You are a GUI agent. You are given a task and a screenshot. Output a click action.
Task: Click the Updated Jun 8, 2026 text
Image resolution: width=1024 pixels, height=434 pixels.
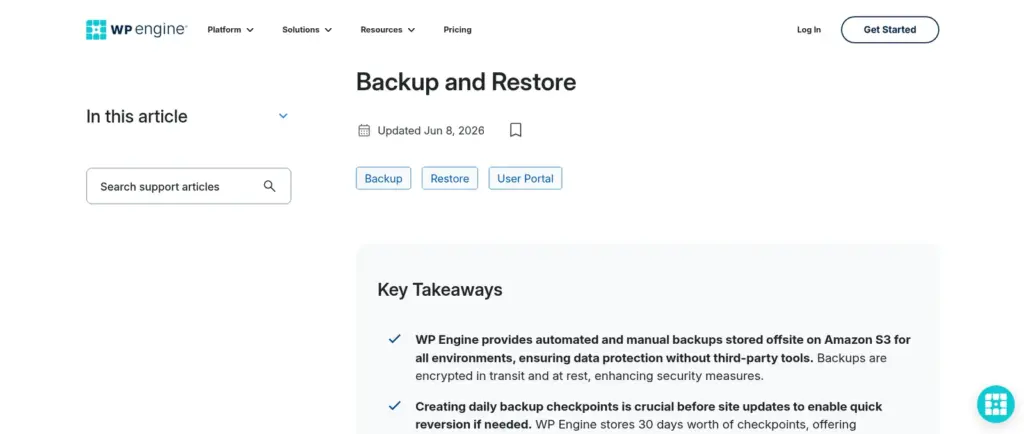(431, 131)
